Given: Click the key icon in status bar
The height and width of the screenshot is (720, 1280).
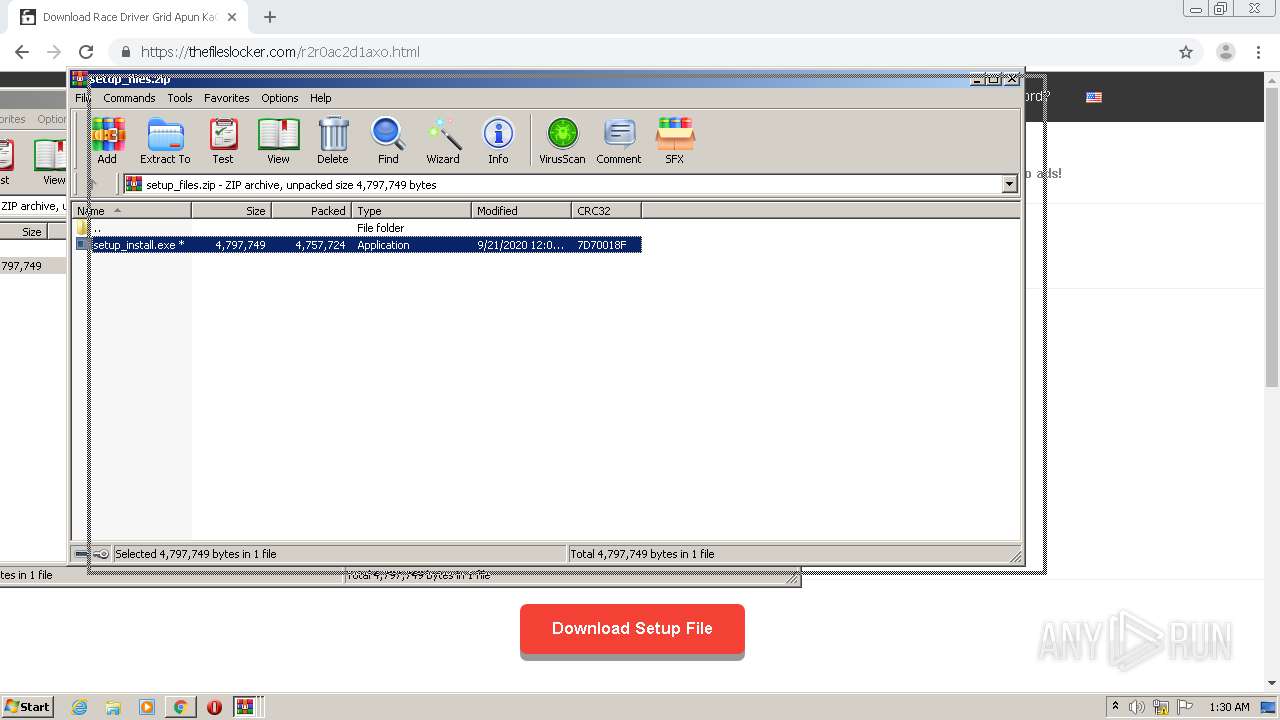Looking at the screenshot, I should click(x=101, y=554).
